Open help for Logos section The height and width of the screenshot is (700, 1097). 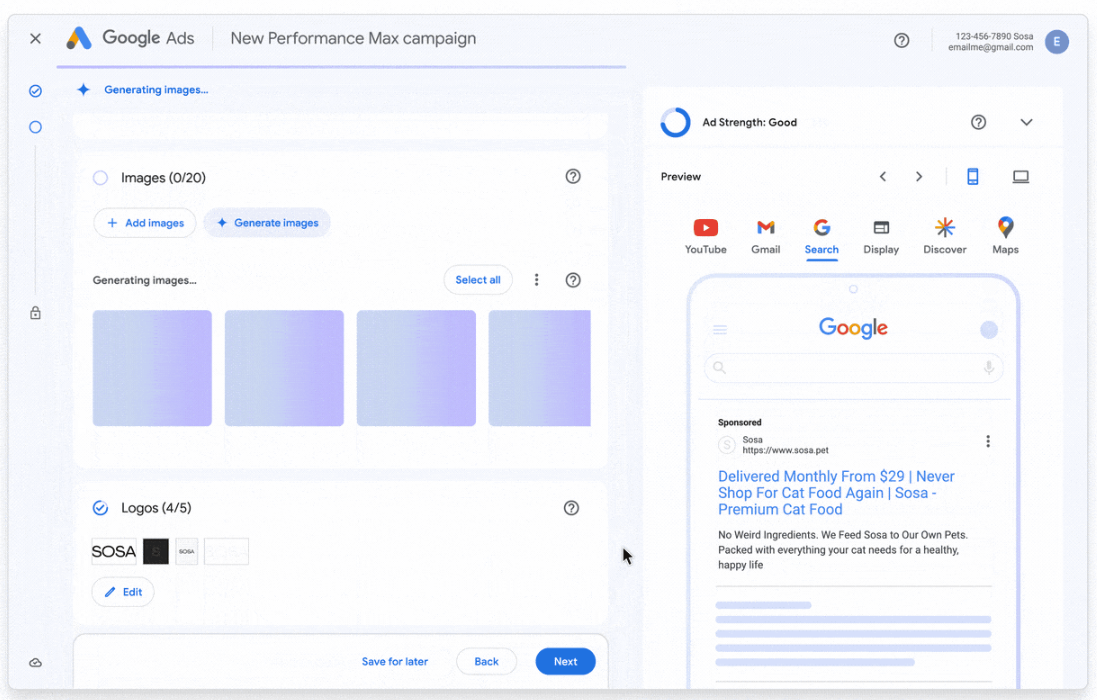coord(572,508)
